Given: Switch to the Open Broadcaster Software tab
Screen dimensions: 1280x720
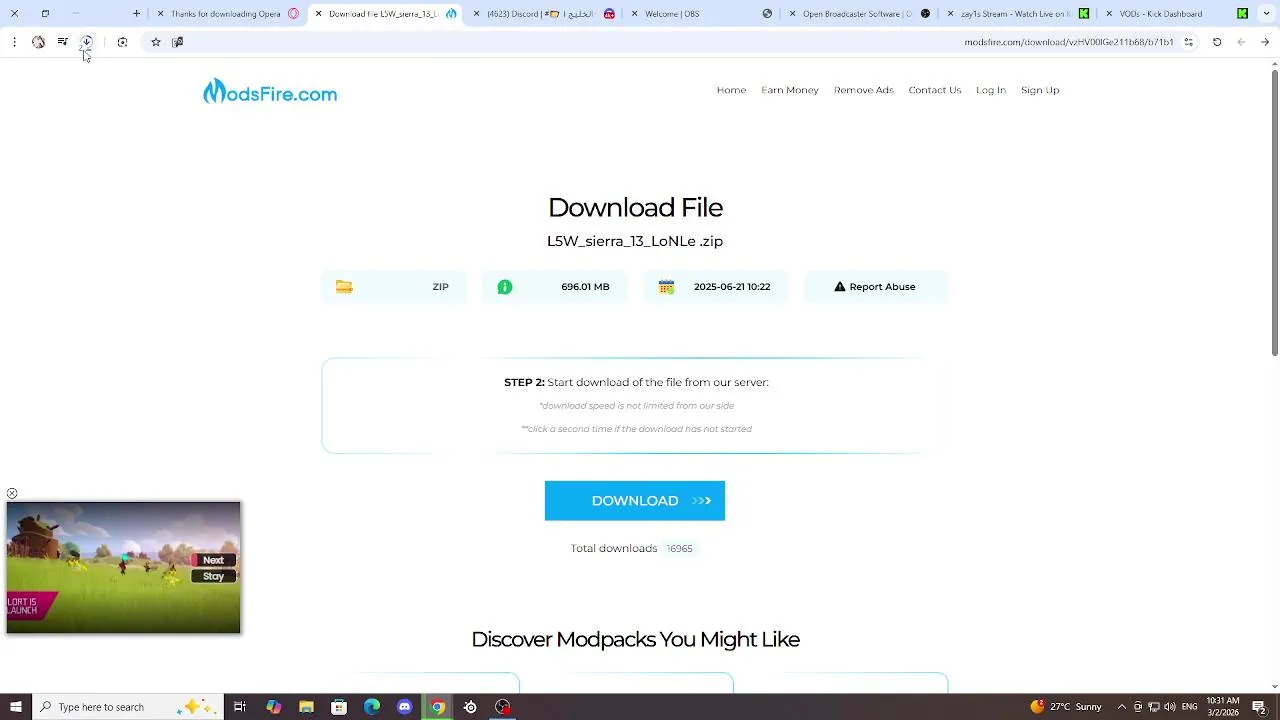Looking at the screenshot, I should point(858,14).
